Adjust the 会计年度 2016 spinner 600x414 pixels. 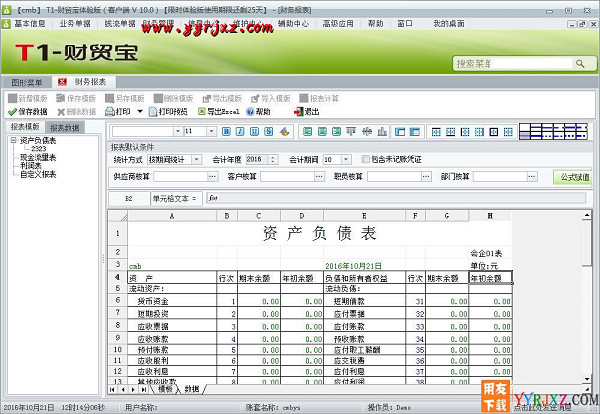[x=272, y=159]
